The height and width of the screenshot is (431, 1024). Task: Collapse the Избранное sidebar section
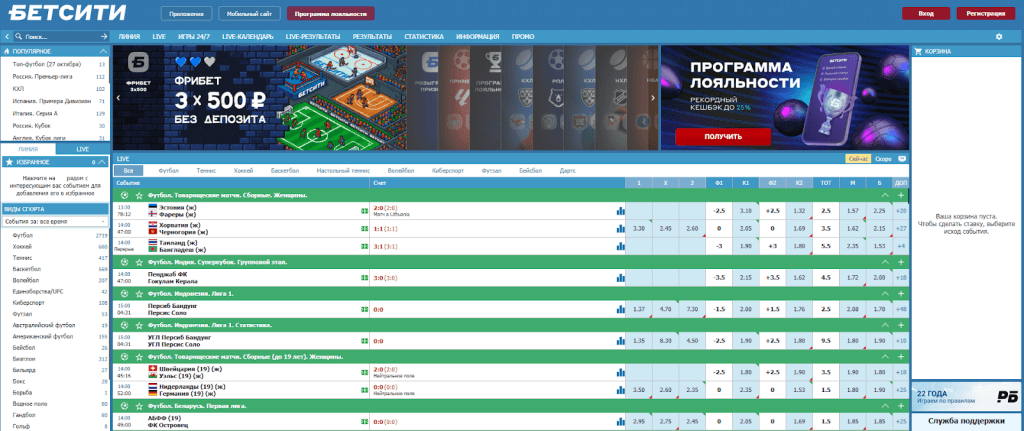click(103, 162)
